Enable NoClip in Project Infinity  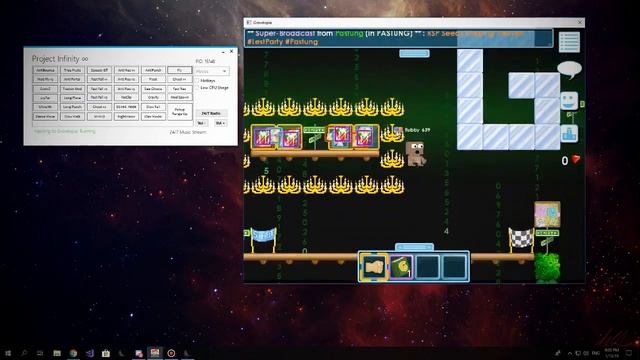[126, 97]
